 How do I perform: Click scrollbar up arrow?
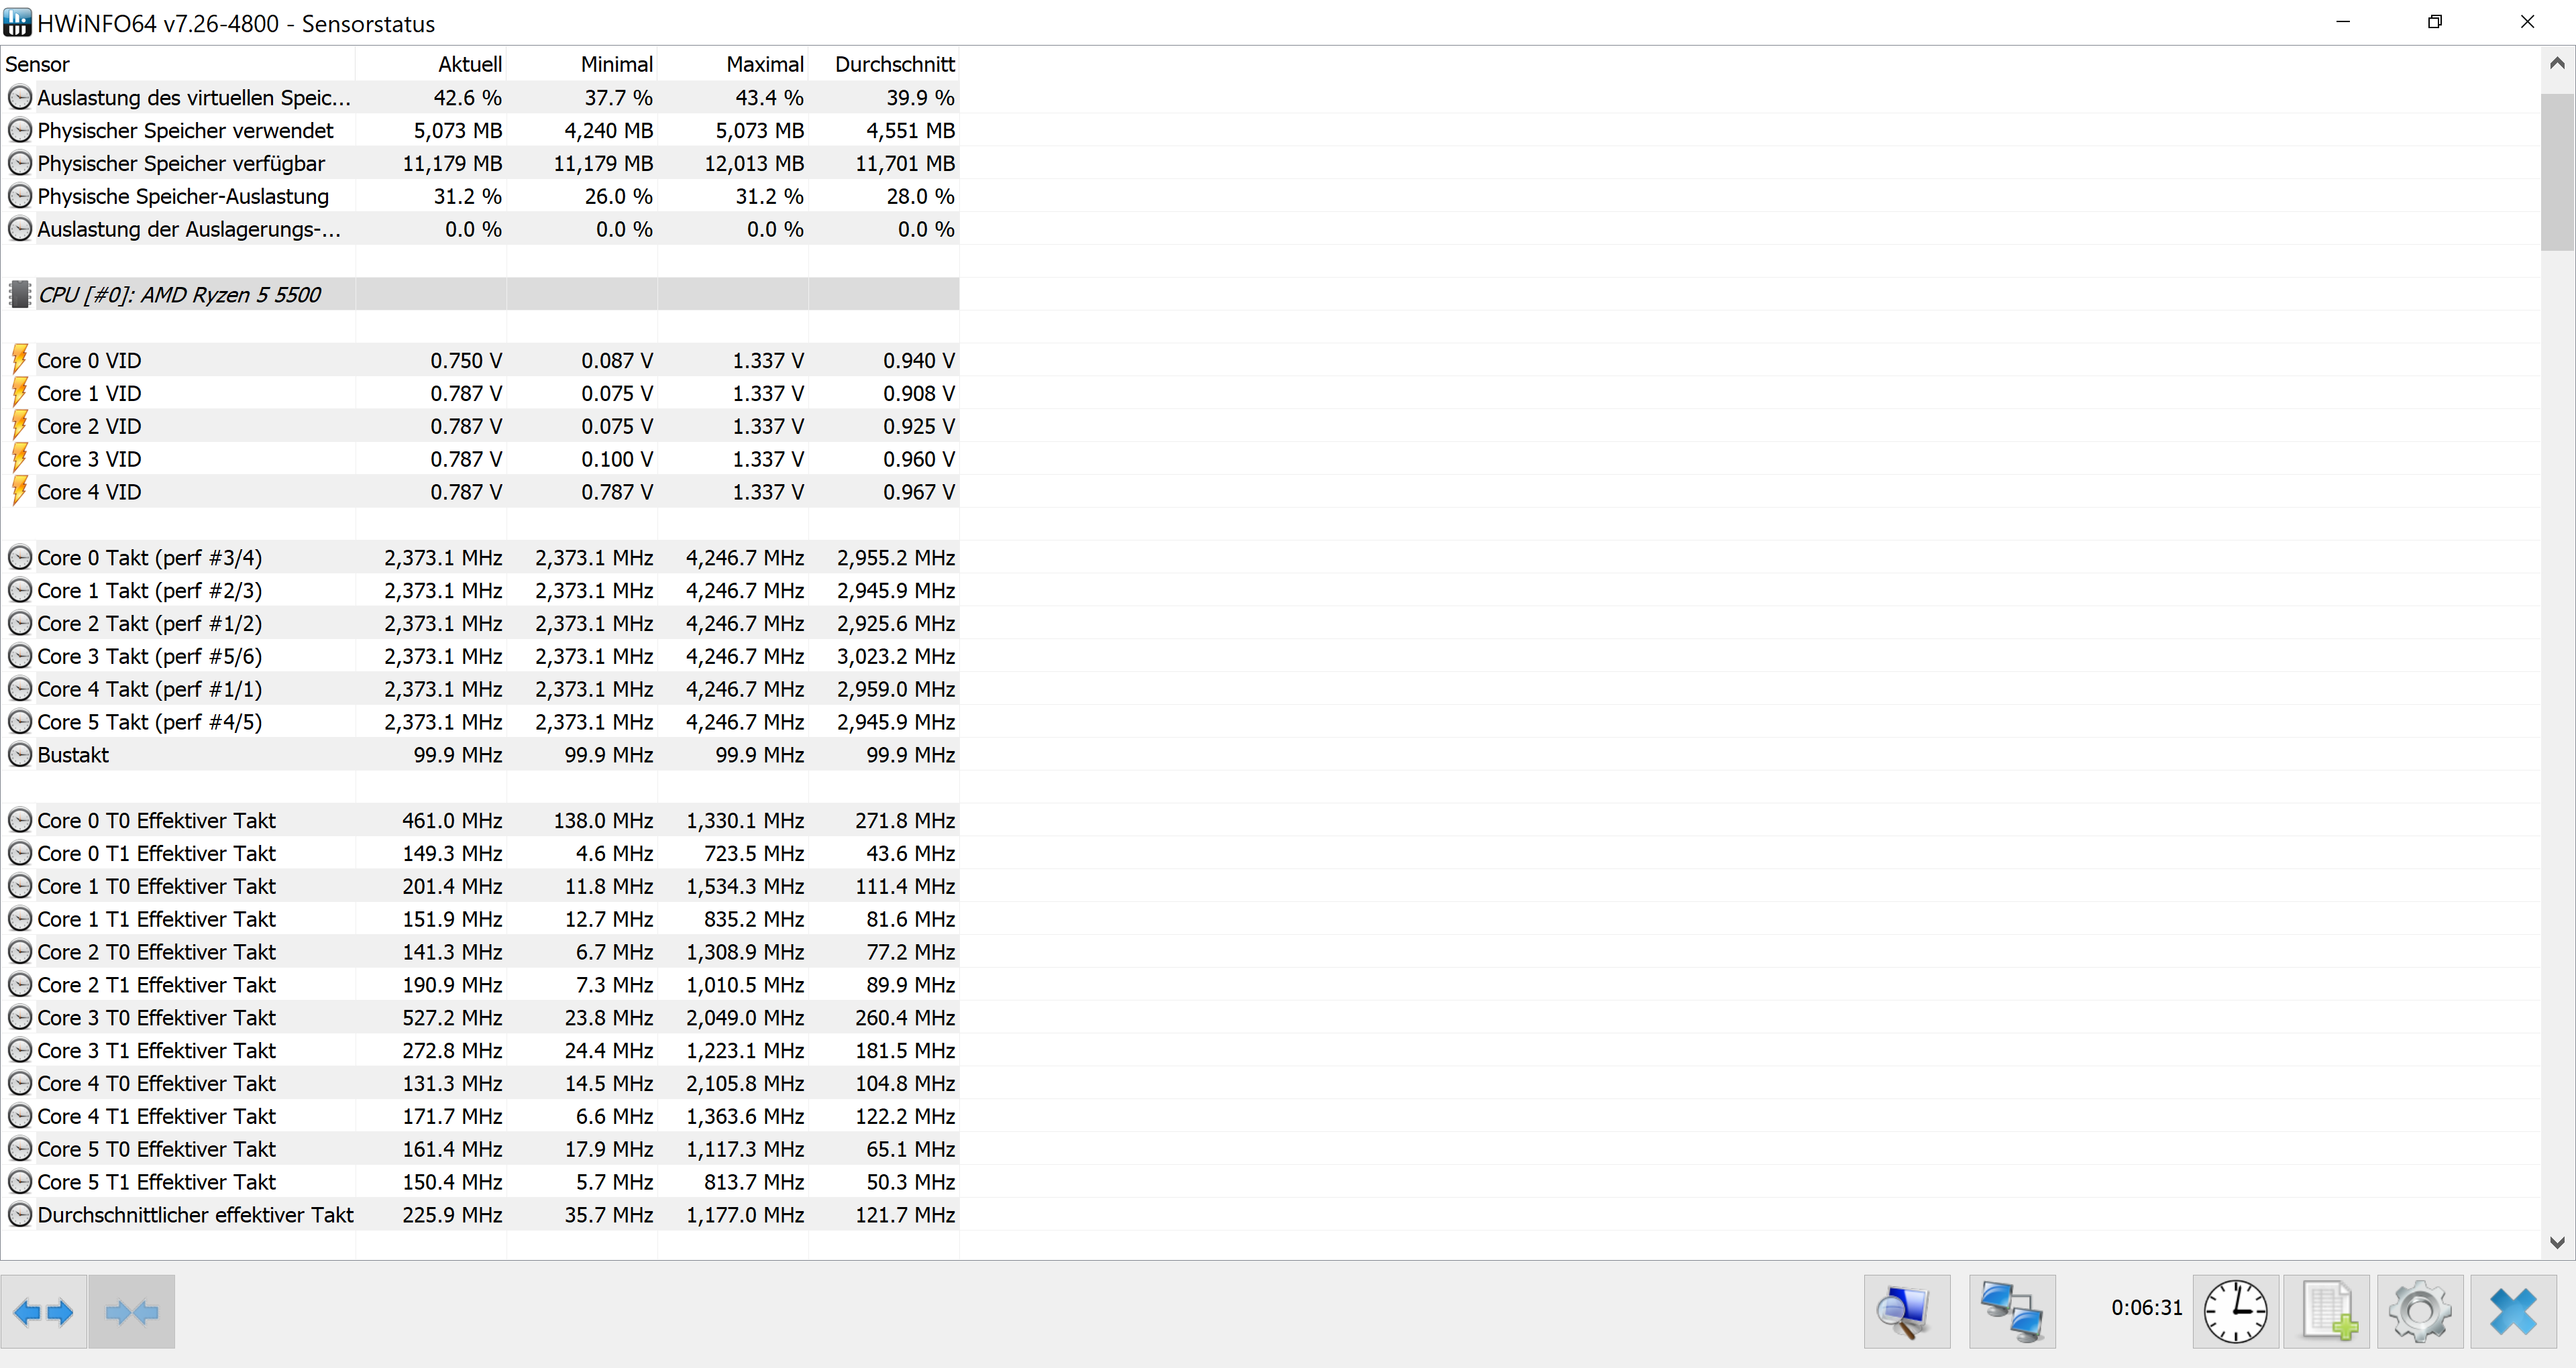point(2557,63)
